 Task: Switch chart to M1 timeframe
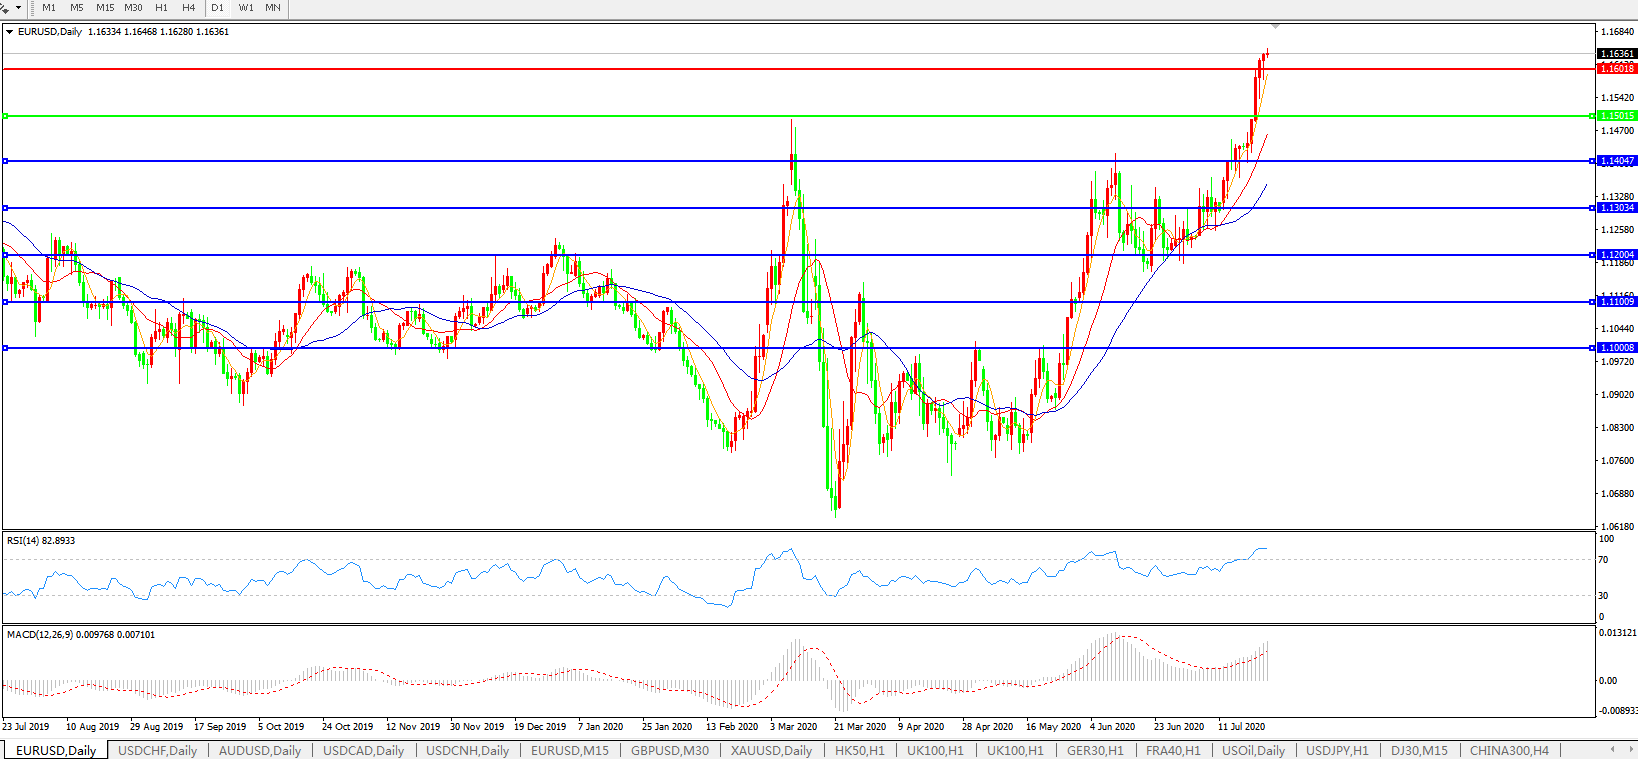tap(48, 8)
